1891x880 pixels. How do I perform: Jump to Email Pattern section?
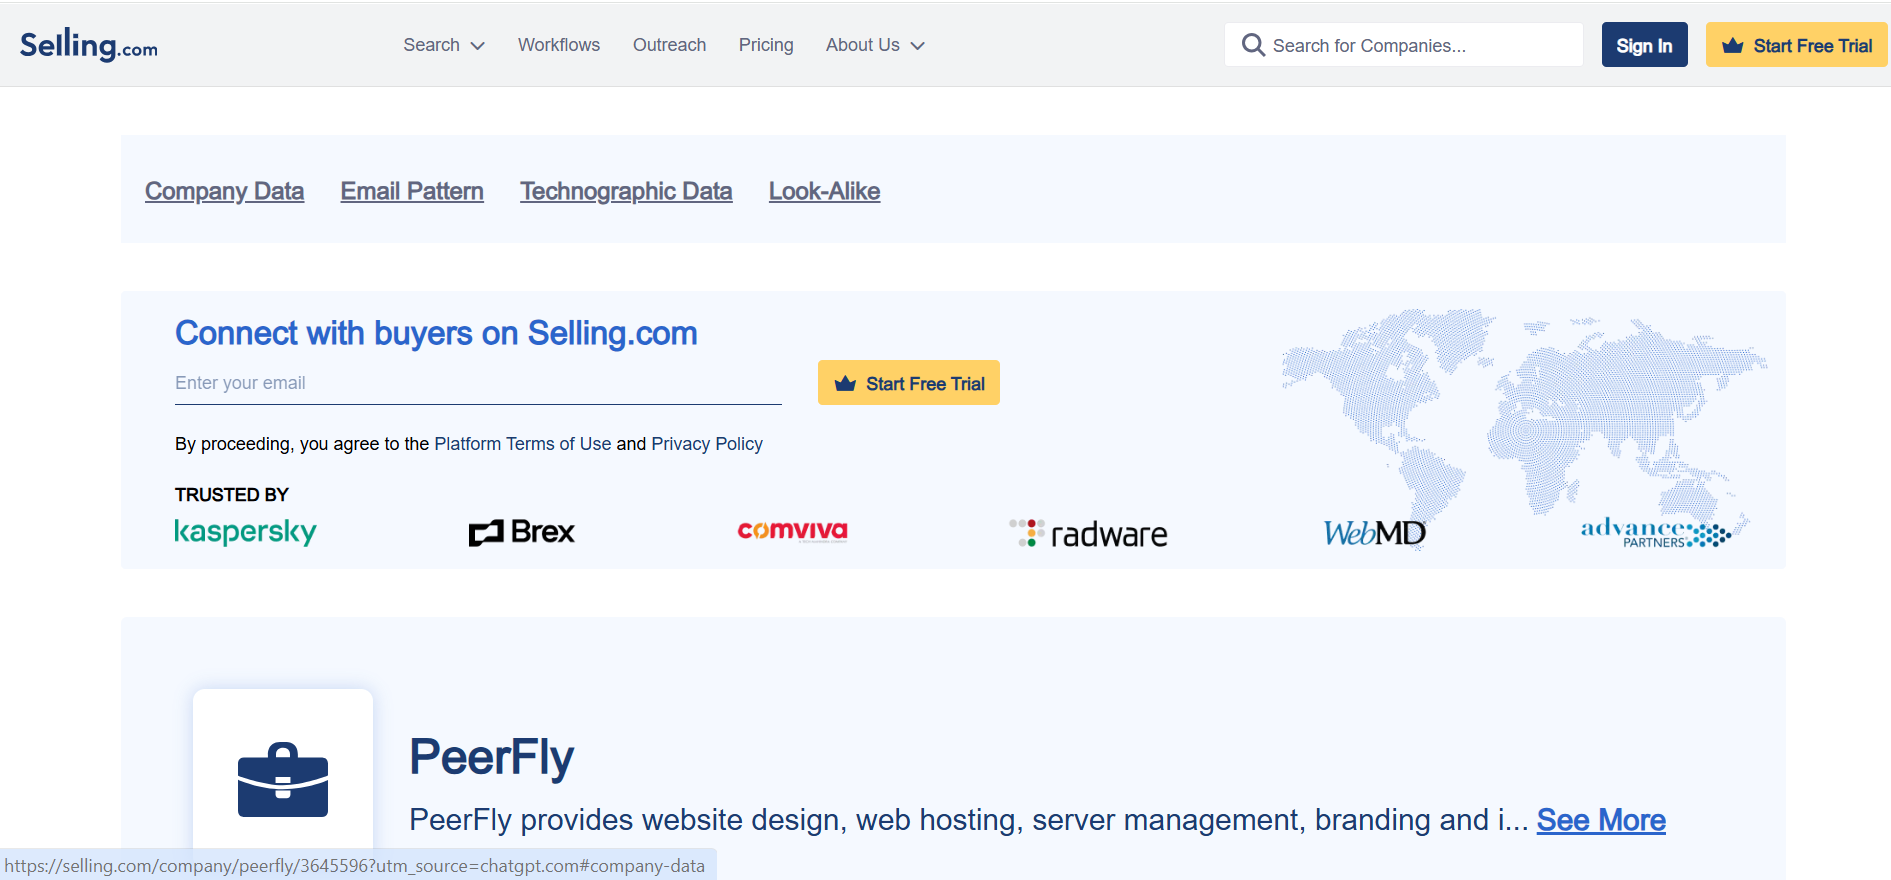(412, 191)
